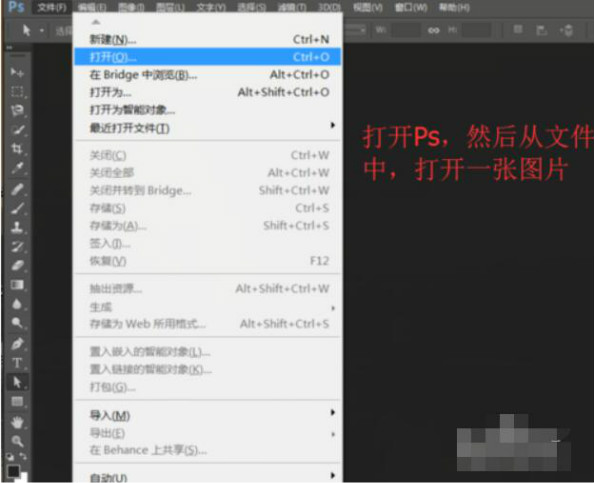594x483 pixels.
Task: Select the Quick Selection tool
Action: (x=17, y=130)
